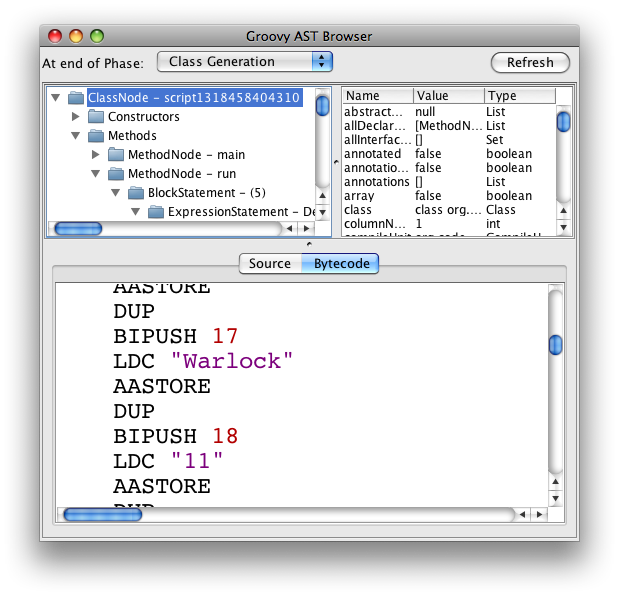The height and width of the screenshot is (596, 619).
Task: Click the tree panel vertical scrollbar thumb
Action: [323, 105]
